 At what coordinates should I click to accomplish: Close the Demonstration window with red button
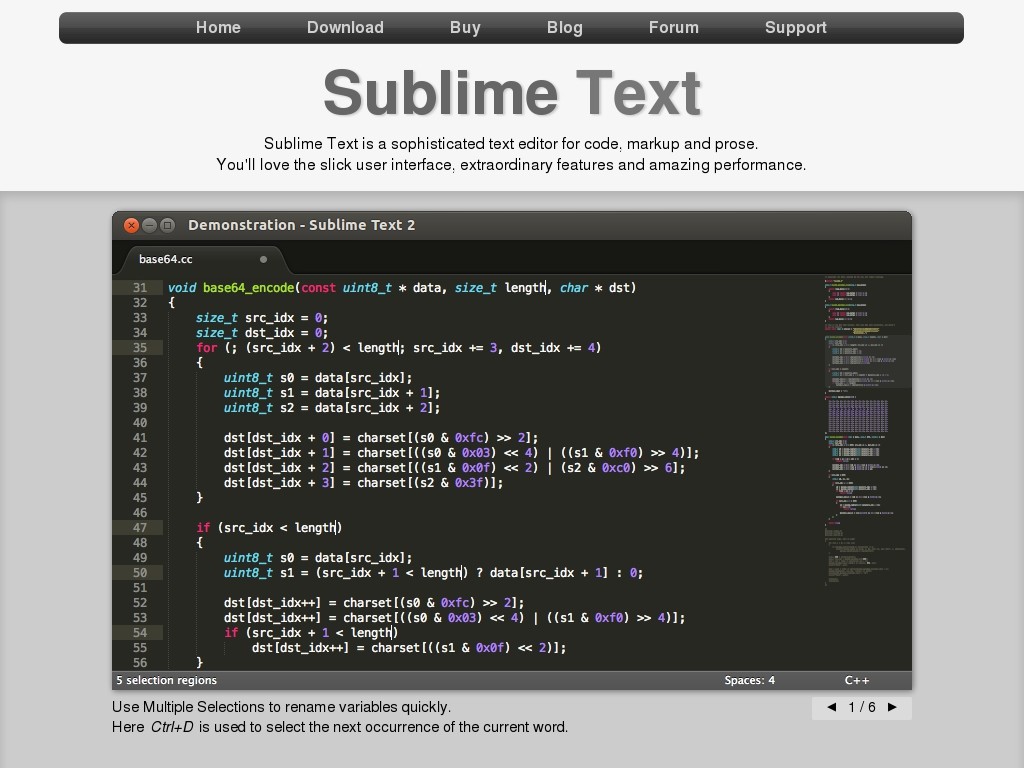coord(131,225)
